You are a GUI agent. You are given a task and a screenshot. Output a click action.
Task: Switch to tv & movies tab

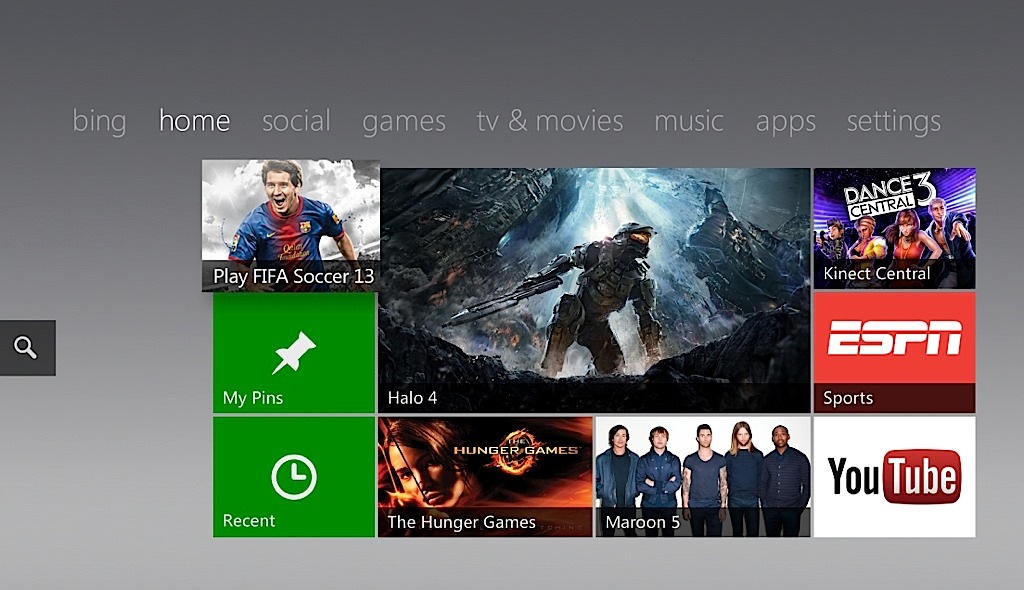(550, 122)
